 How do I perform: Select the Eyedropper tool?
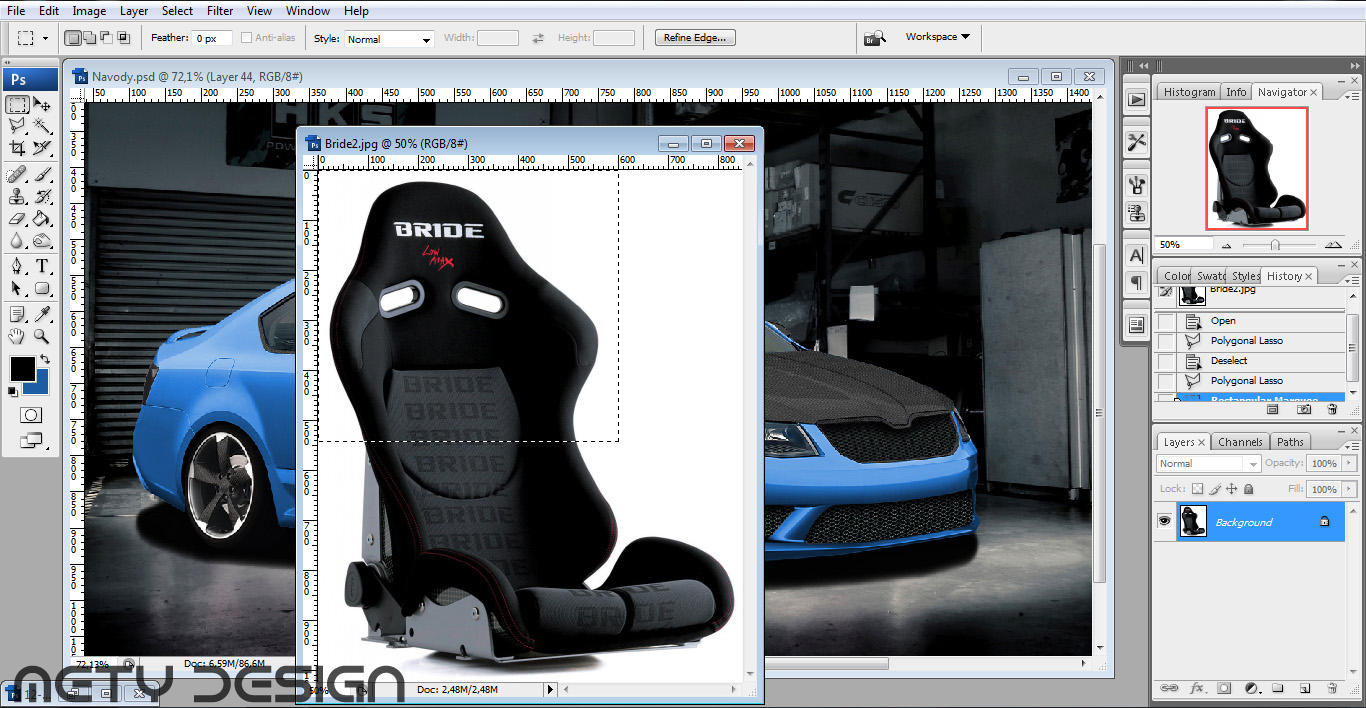(x=42, y=314)
